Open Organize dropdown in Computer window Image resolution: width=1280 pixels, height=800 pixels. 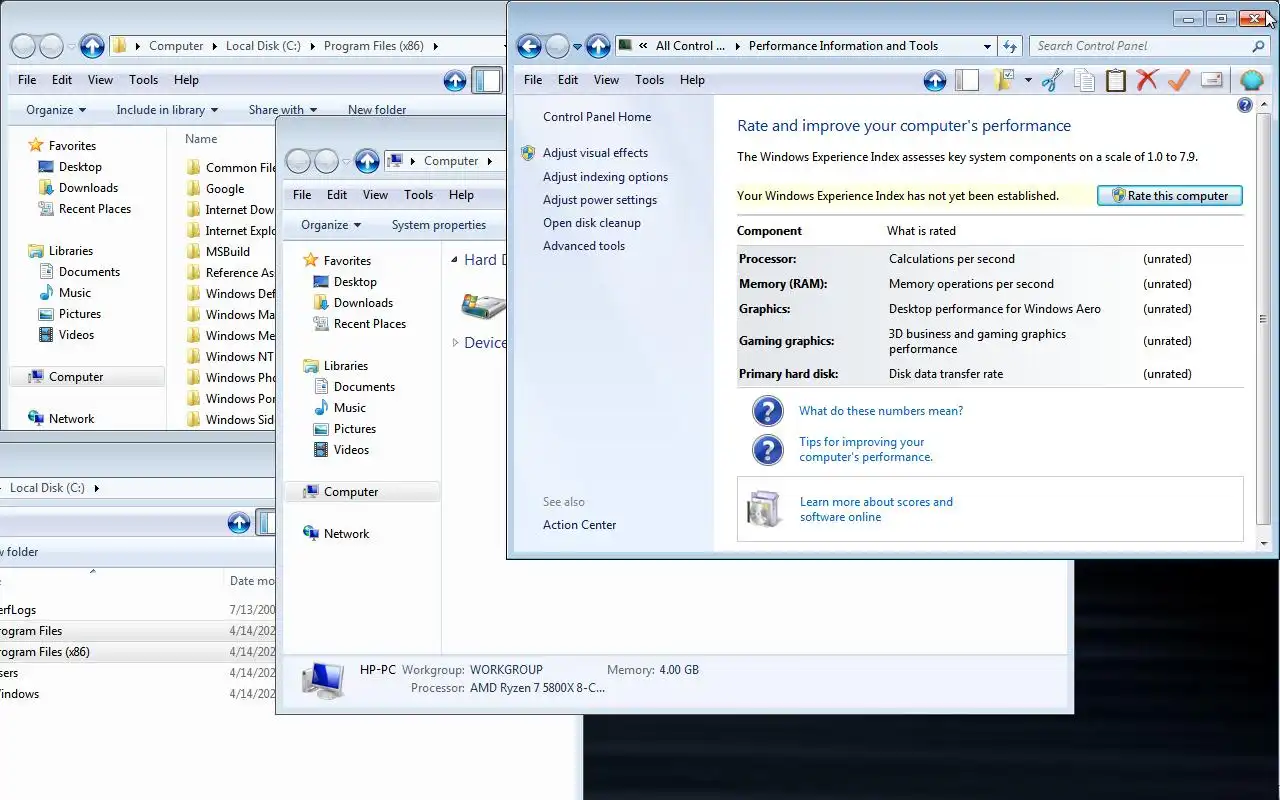(331, 225)
